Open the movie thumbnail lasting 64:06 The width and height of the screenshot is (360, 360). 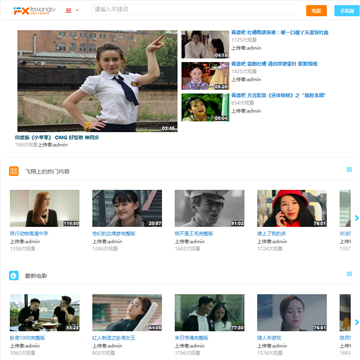(x=127, y=313)
